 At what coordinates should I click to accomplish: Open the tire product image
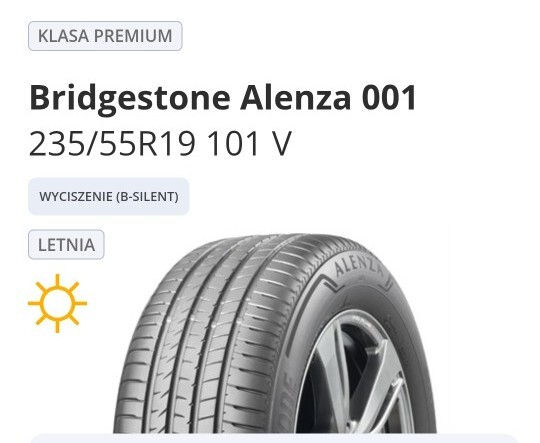point(274,333)
